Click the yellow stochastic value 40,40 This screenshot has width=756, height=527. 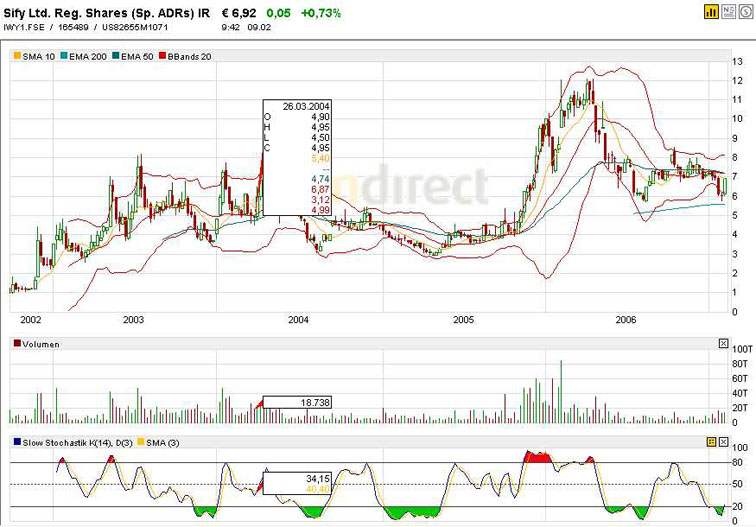pos(318,489)
